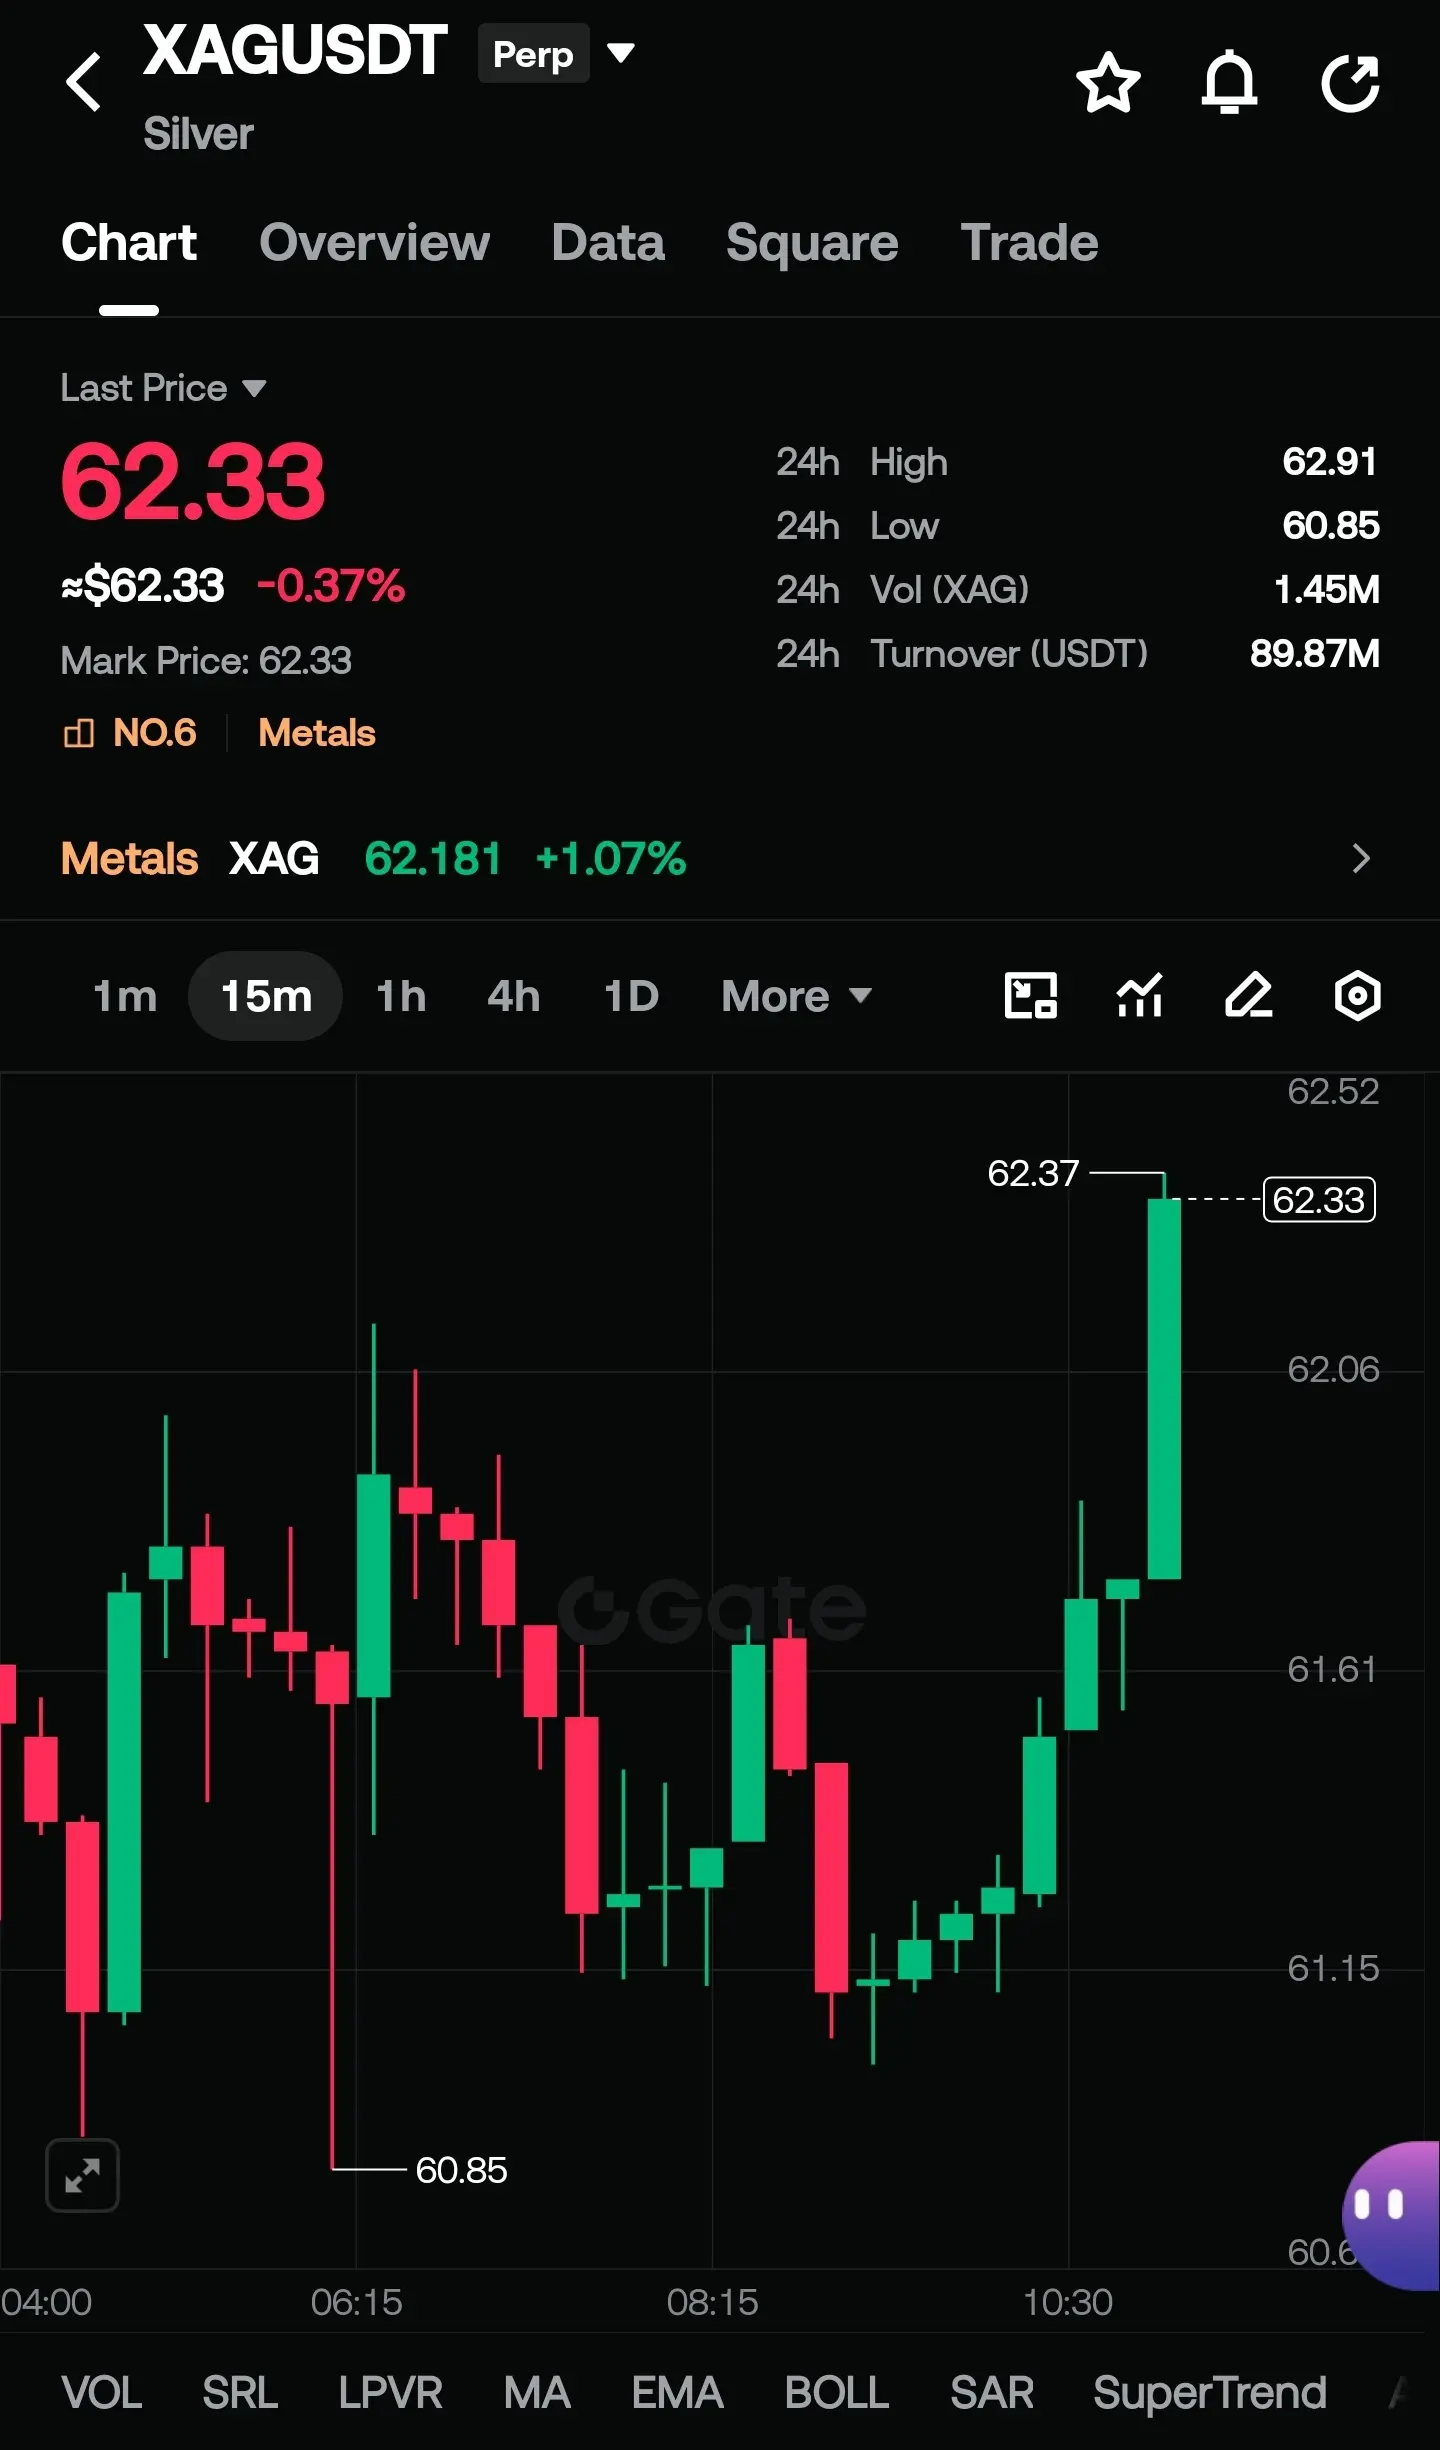The height and width of the screenshot is (2450, 1440).
Task: Toggle the LPVR indicator
Action: pos(390,2393)
